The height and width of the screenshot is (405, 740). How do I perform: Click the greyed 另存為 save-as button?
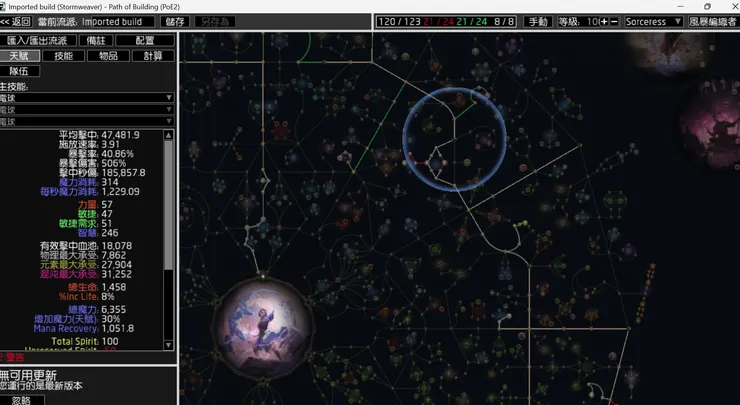click(215, 22)
